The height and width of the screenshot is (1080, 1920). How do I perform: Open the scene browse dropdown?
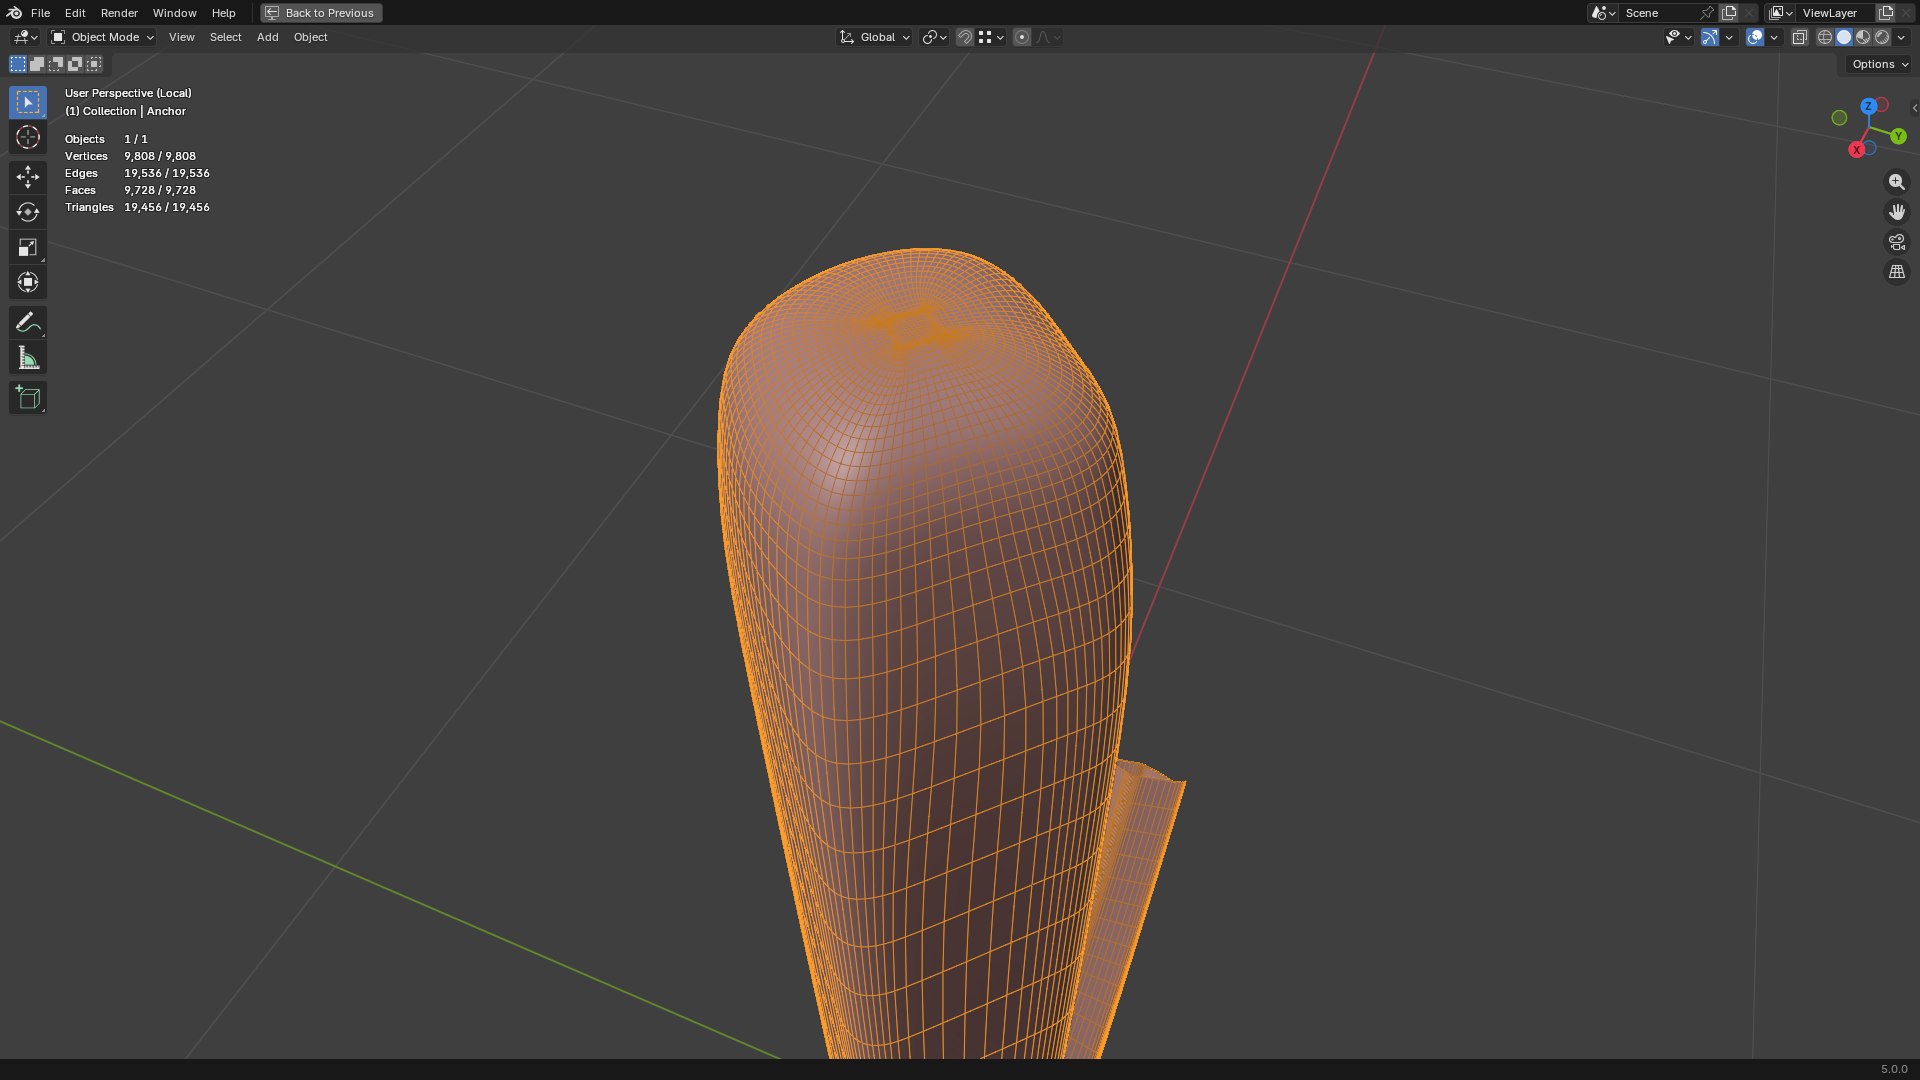click(1603, 13)
